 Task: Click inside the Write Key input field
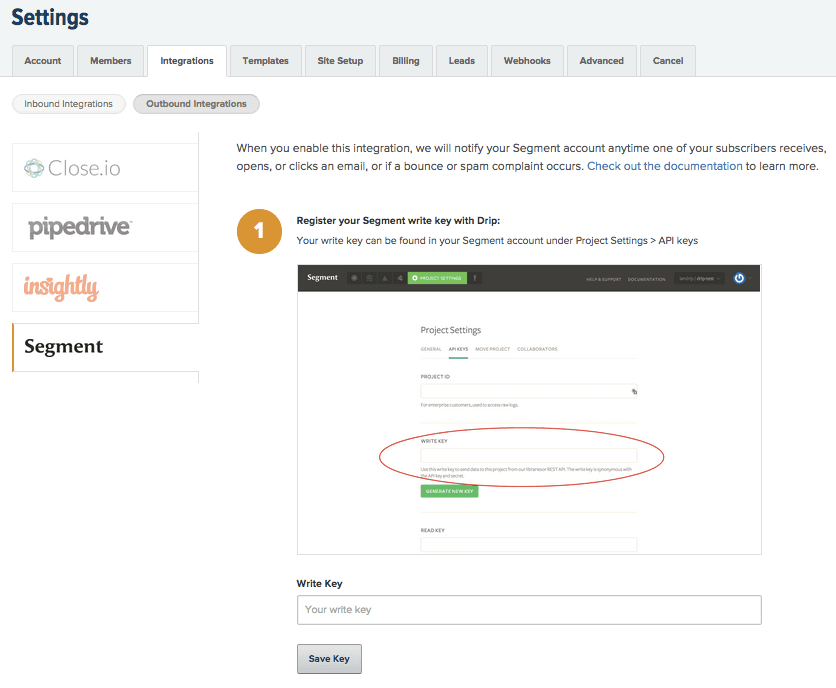coord(528,610)
